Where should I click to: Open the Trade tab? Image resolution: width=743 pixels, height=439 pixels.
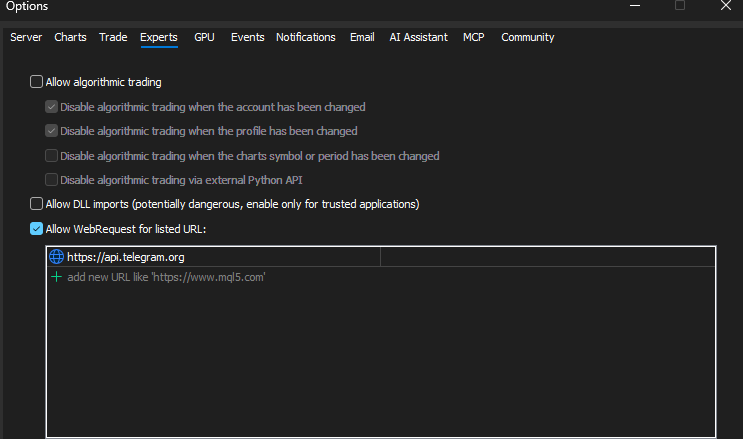coord(113,37)
